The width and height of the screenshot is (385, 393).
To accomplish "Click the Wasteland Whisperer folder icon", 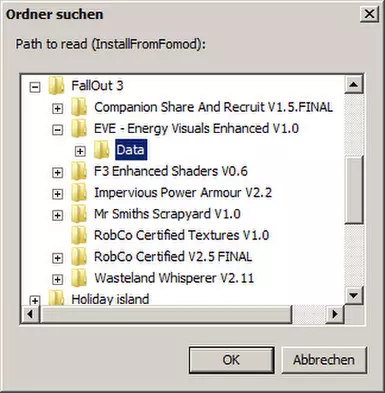I will 79,278.
